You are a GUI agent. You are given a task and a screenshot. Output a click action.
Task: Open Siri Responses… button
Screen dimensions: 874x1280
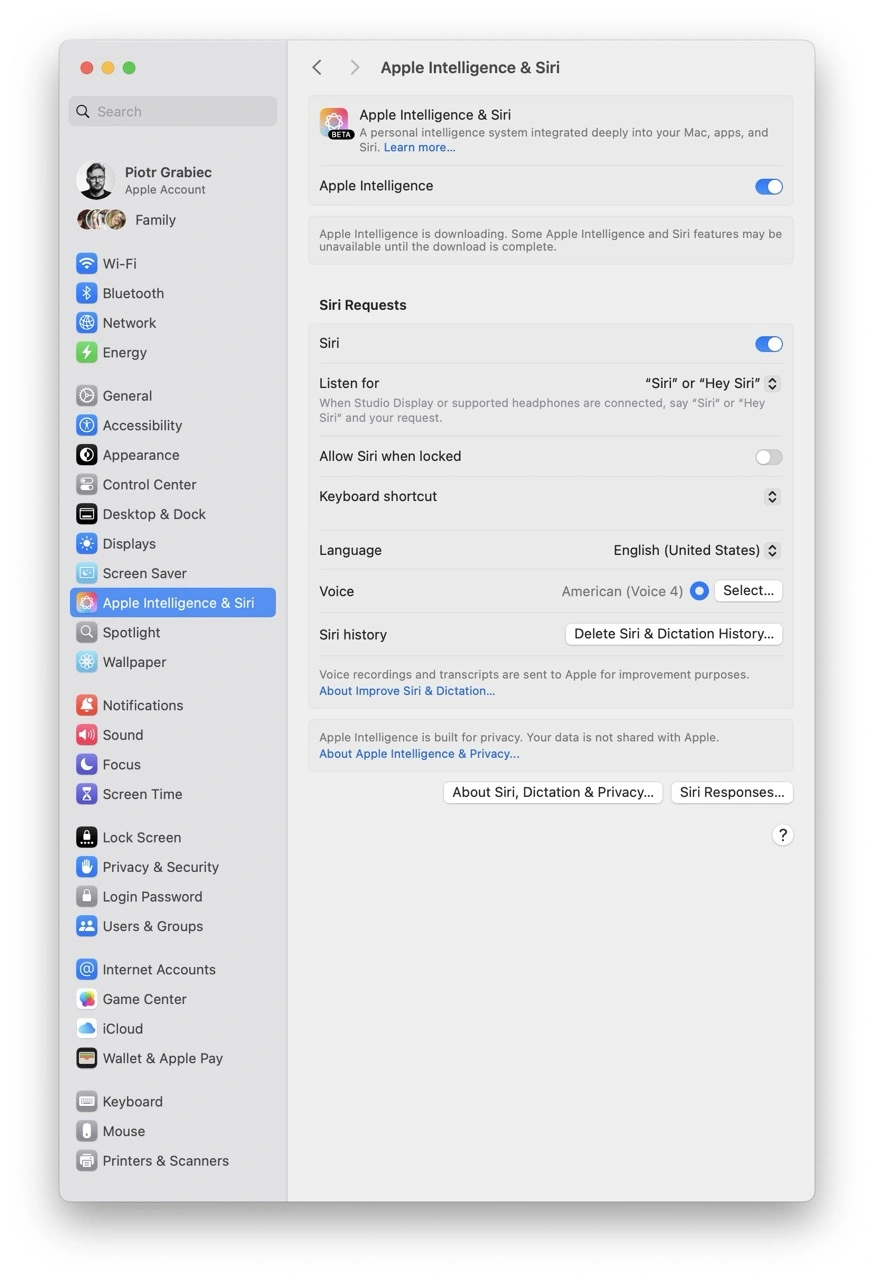pyautogui.click(x=732, y=792)
